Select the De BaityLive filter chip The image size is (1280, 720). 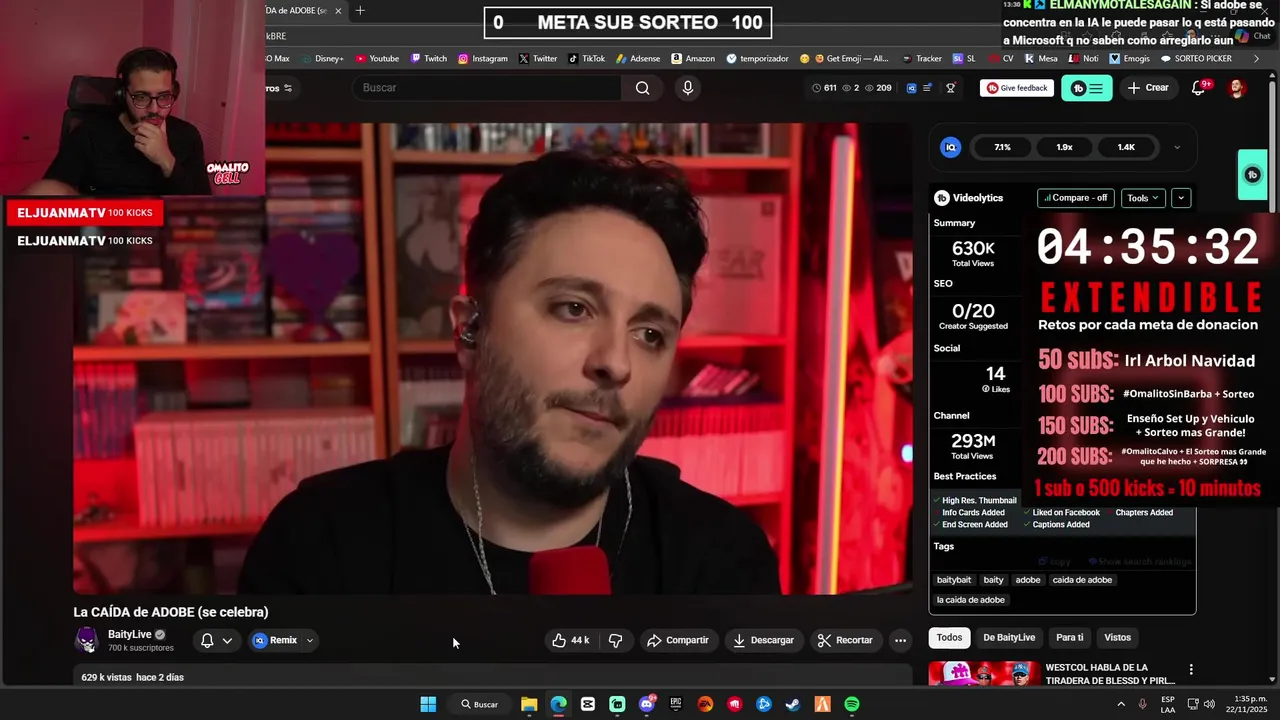(x=1009, y=637)
